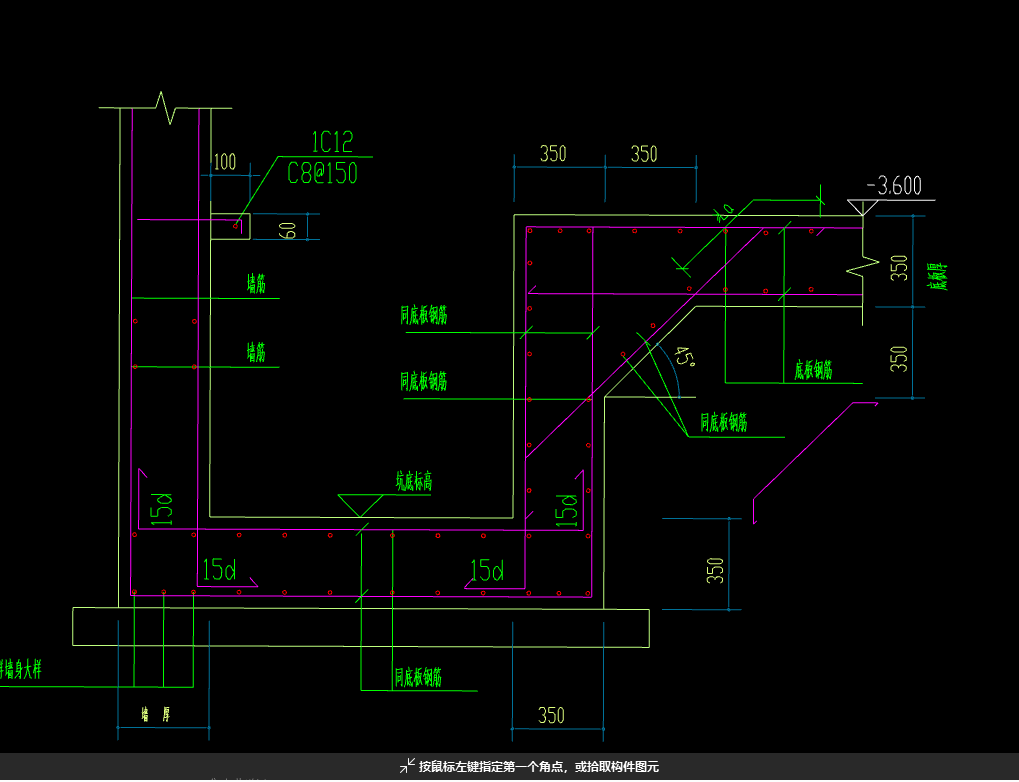Select the upper '墙筋' label

256,283
